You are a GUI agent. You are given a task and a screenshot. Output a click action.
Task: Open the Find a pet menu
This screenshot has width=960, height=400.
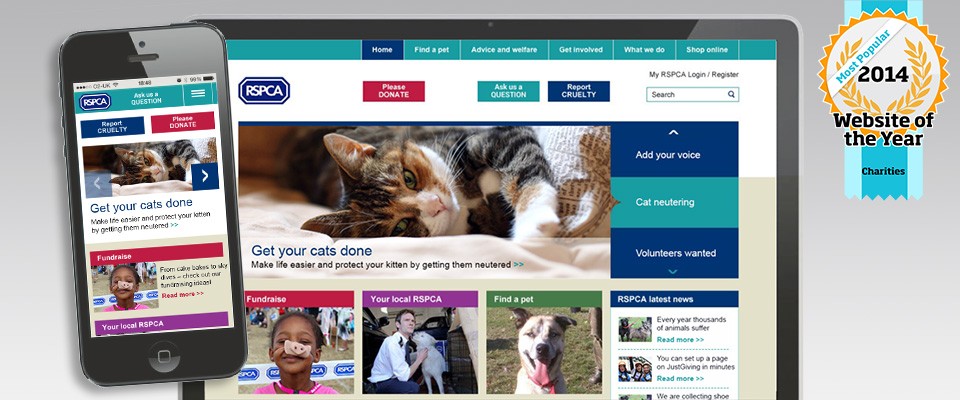coord(432,50)
